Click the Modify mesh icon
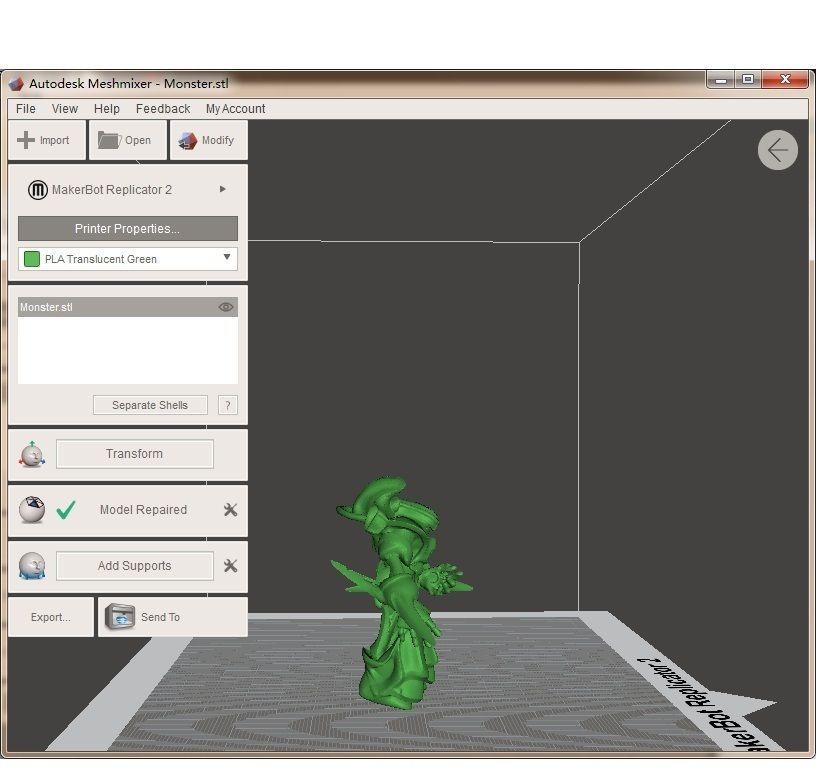 (x=188, y=141)
